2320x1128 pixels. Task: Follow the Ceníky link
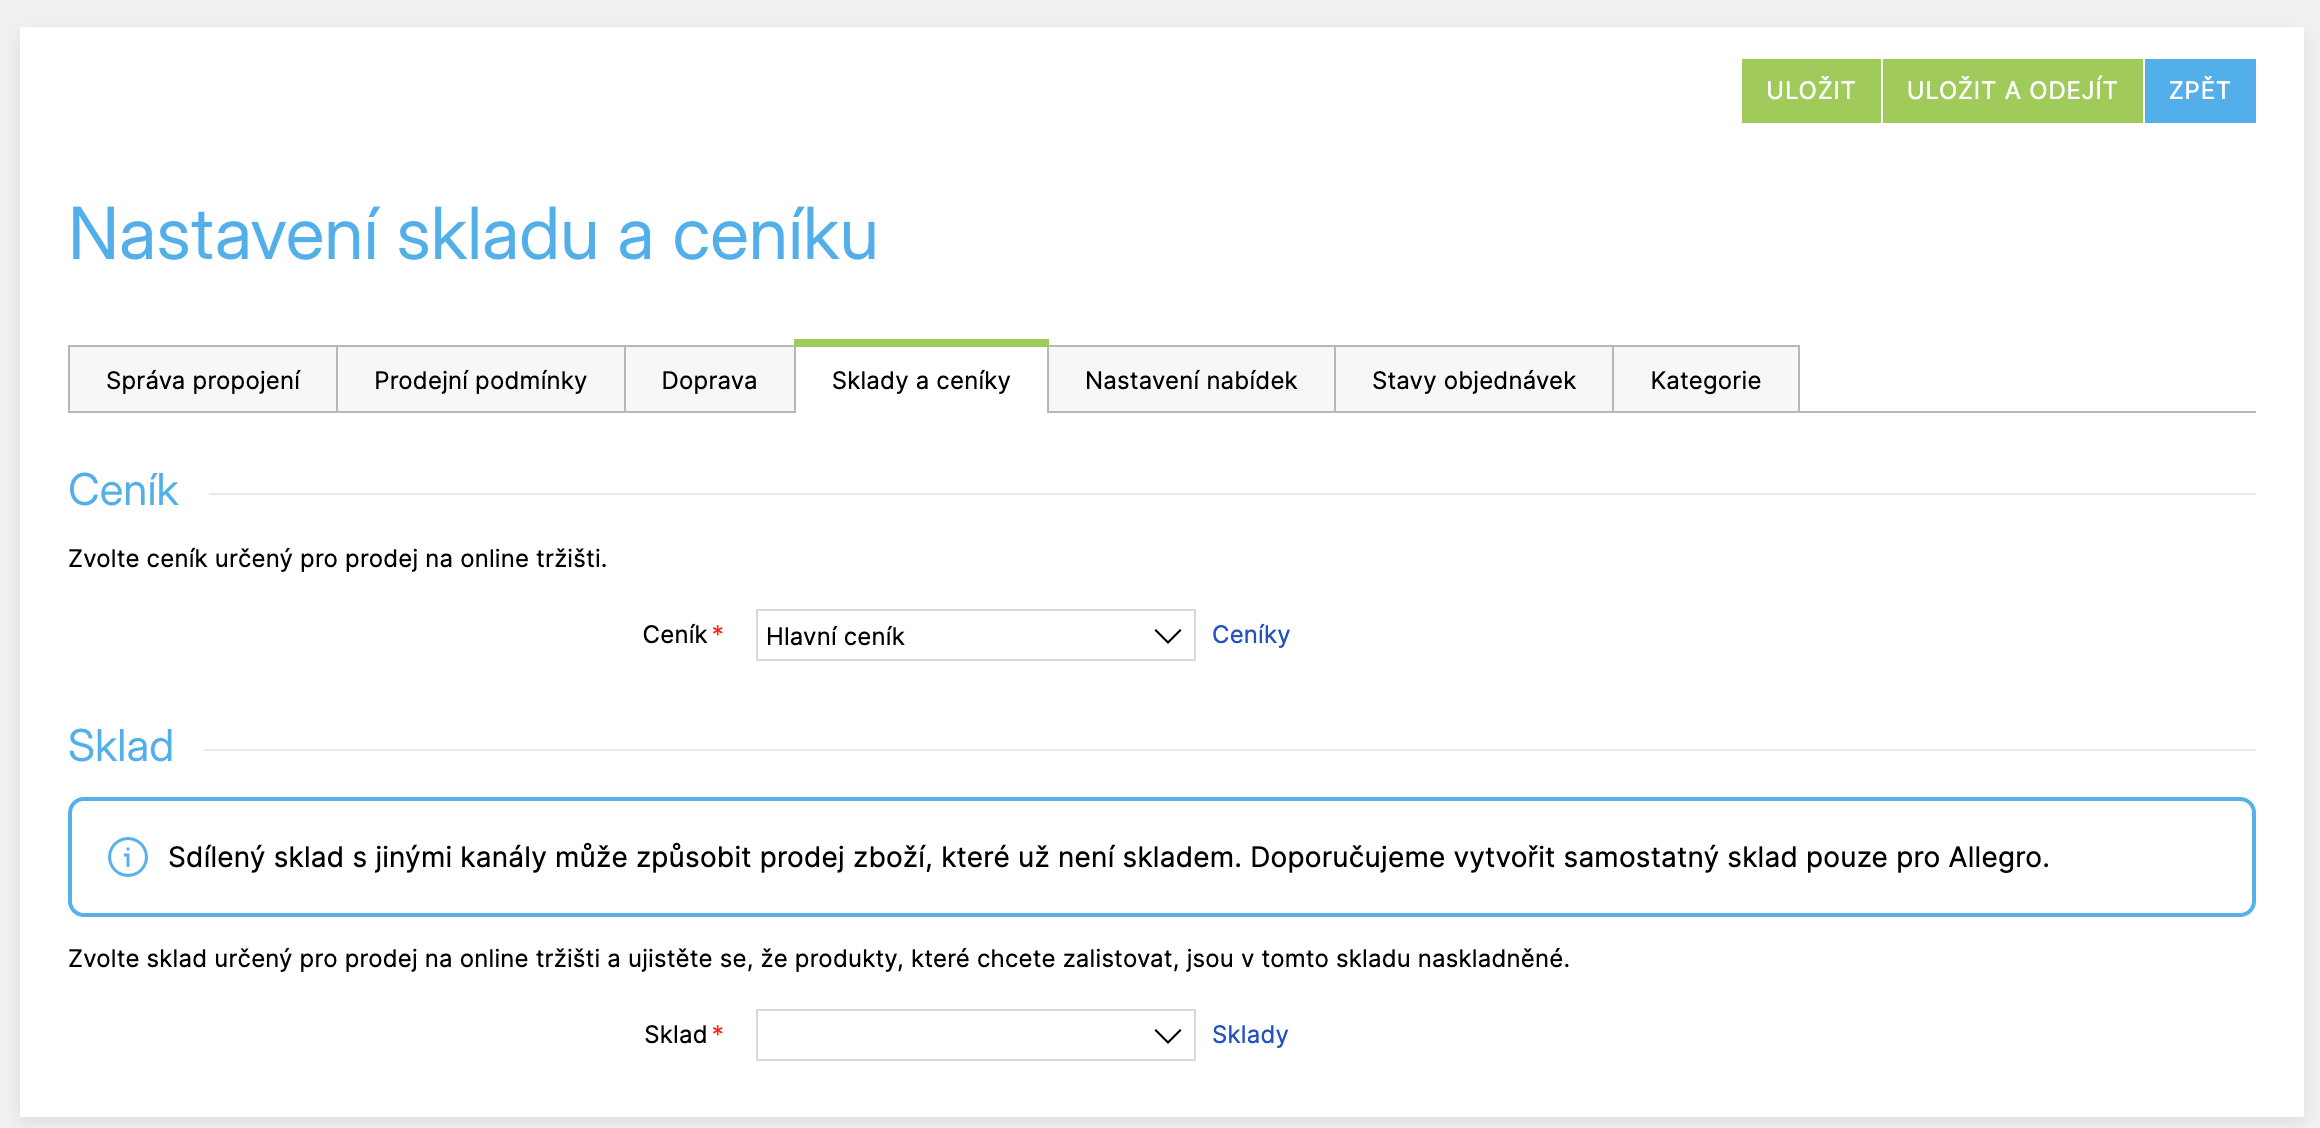1250,635
